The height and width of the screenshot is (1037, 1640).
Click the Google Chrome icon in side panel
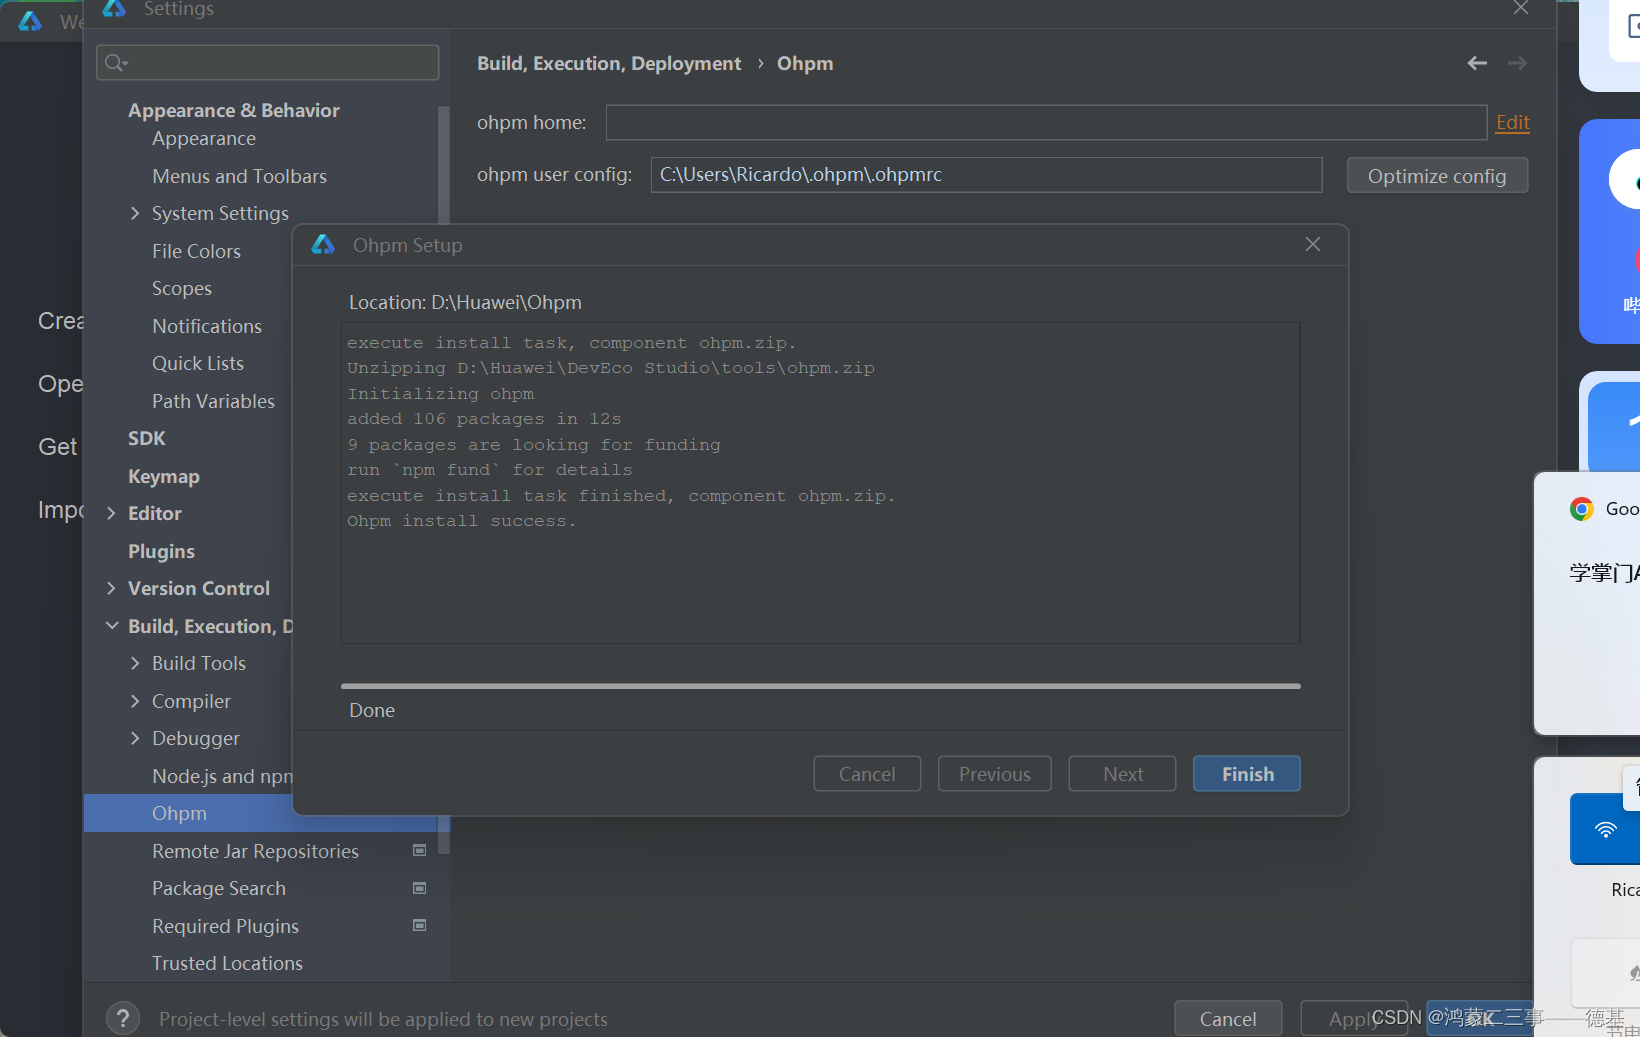coord(1581,509)
